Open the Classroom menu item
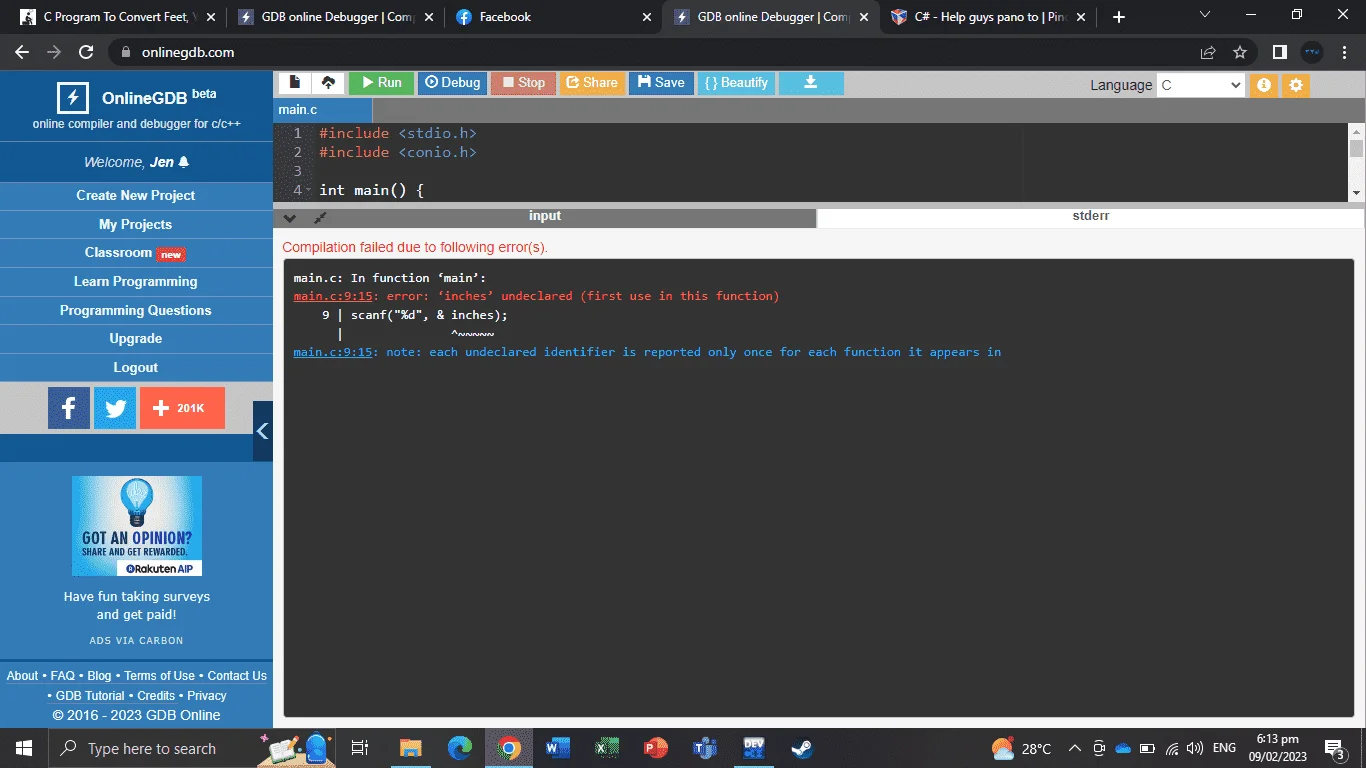 tap(136, 253)
